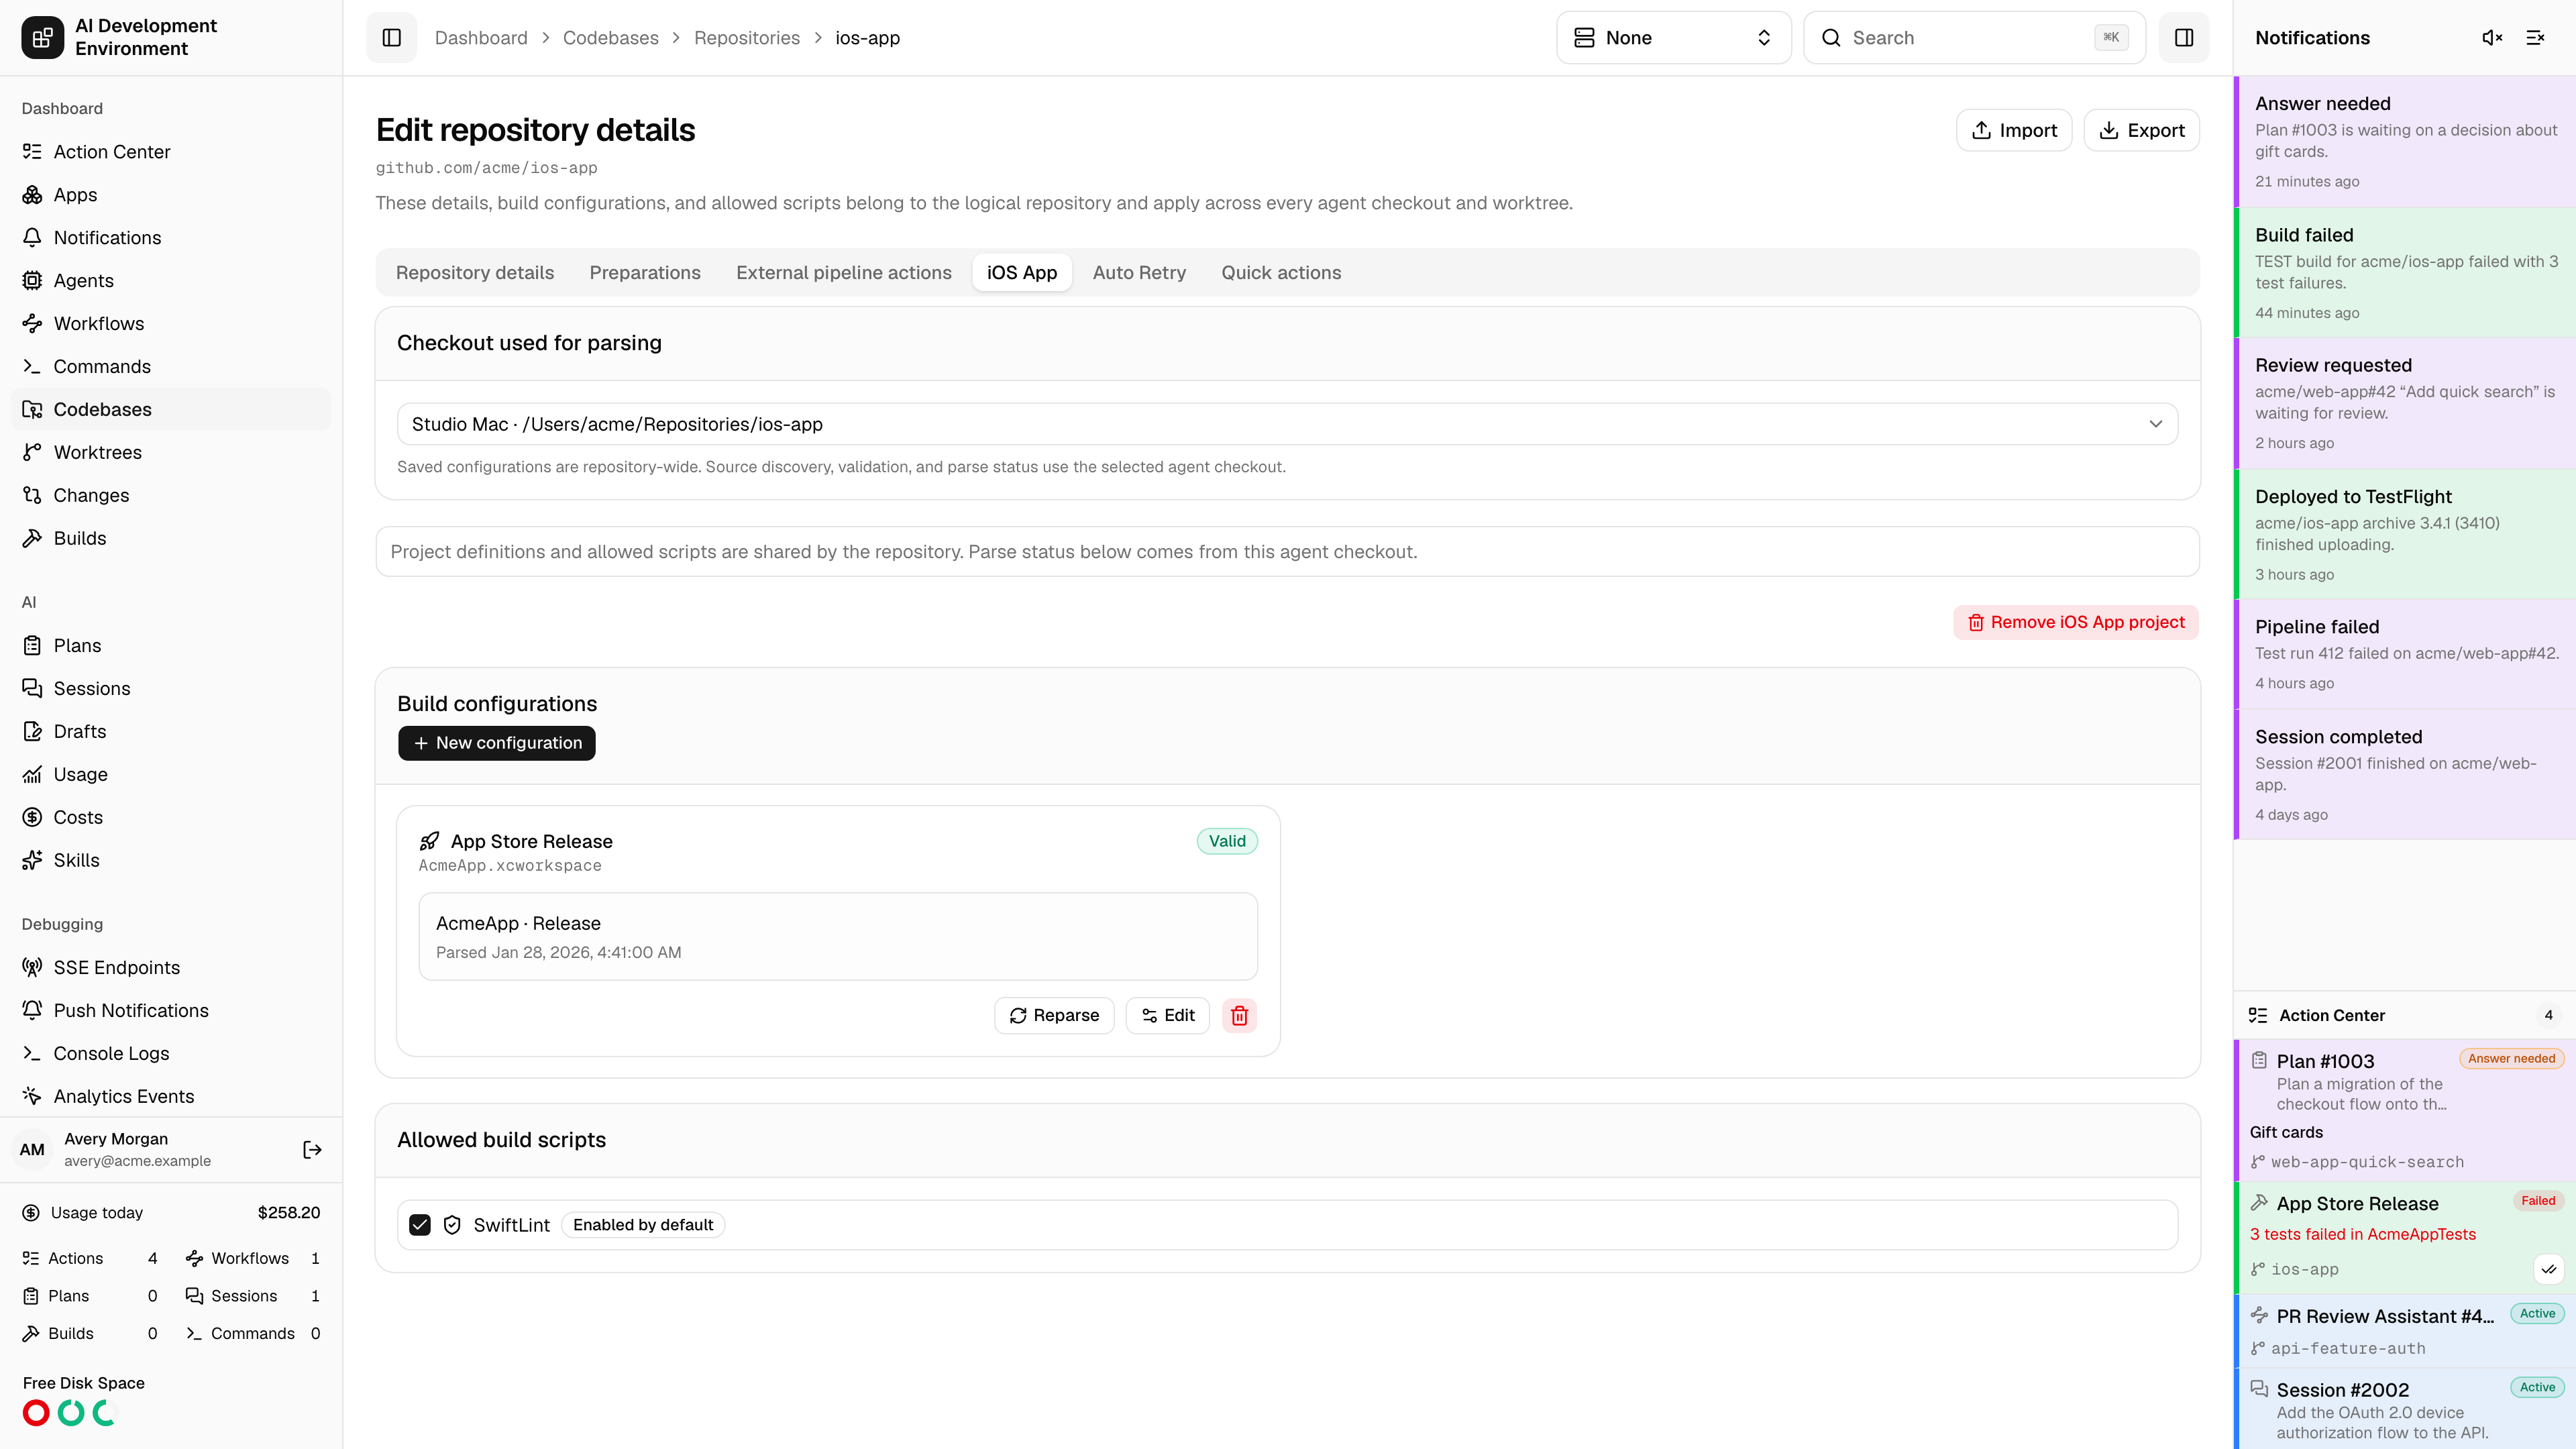
Task: Edit the App Store Release configuration
Action: (1168, 1015)
